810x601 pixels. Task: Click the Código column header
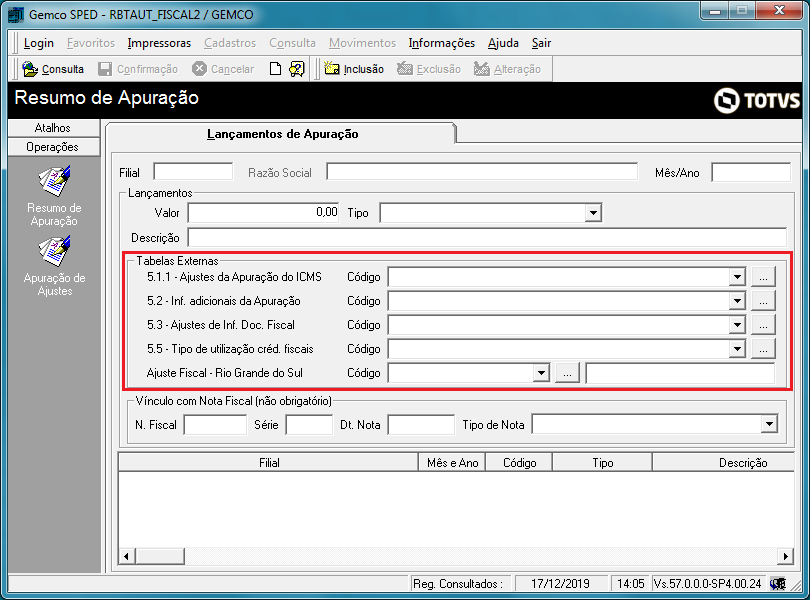(x=519, y=463)
